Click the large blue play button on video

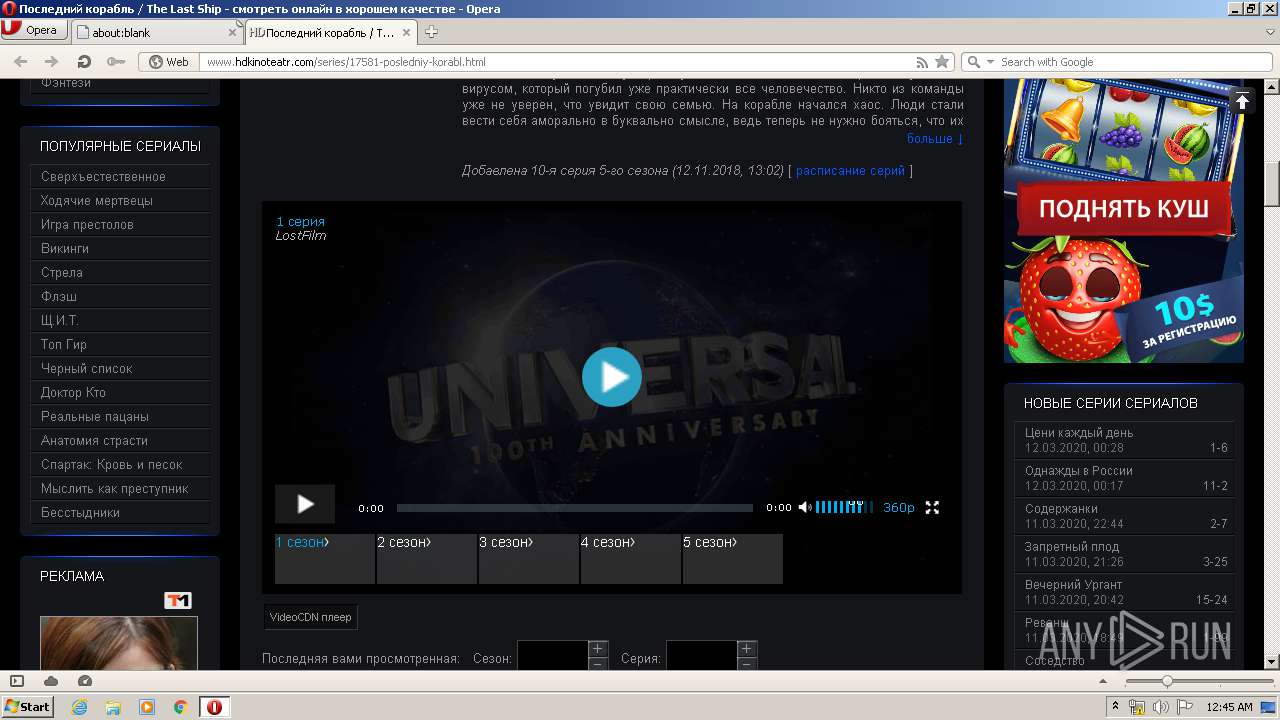pyautogui.click(x=612, y=376)
